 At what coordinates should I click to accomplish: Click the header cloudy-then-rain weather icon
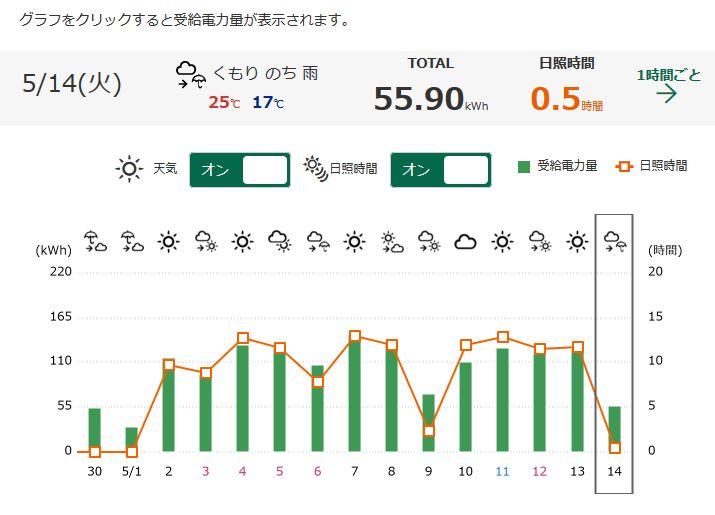pyautogui.click(x=191, y=75)
